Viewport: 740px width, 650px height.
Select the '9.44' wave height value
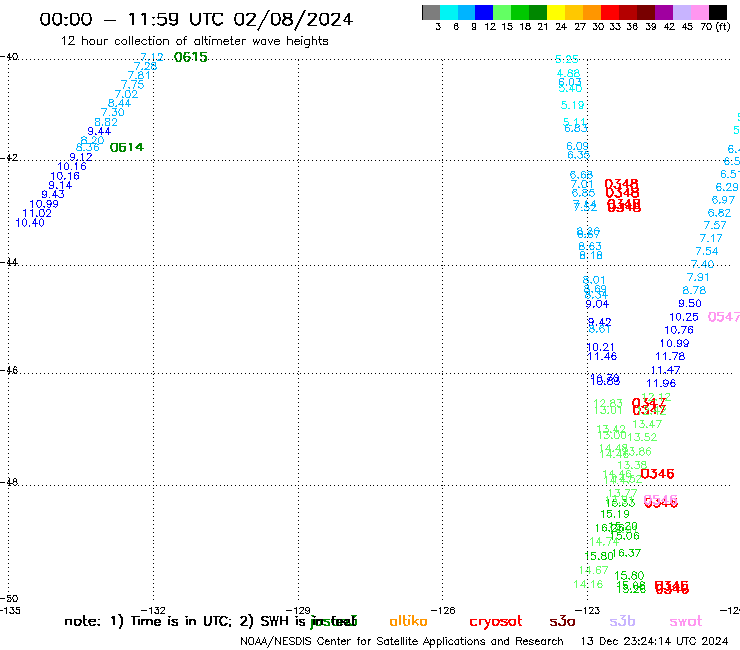pos(99,131)
